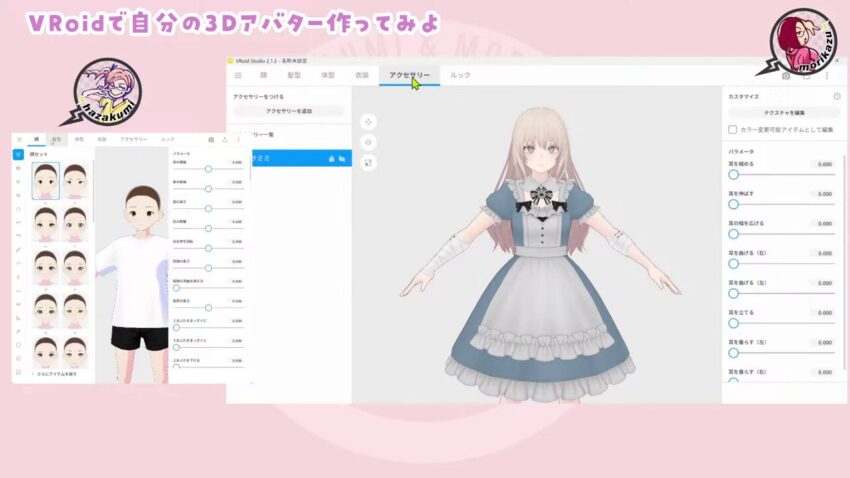Open the hamburger menu in VRoid Studio main window
850x478 pixels.
(238, 75)
